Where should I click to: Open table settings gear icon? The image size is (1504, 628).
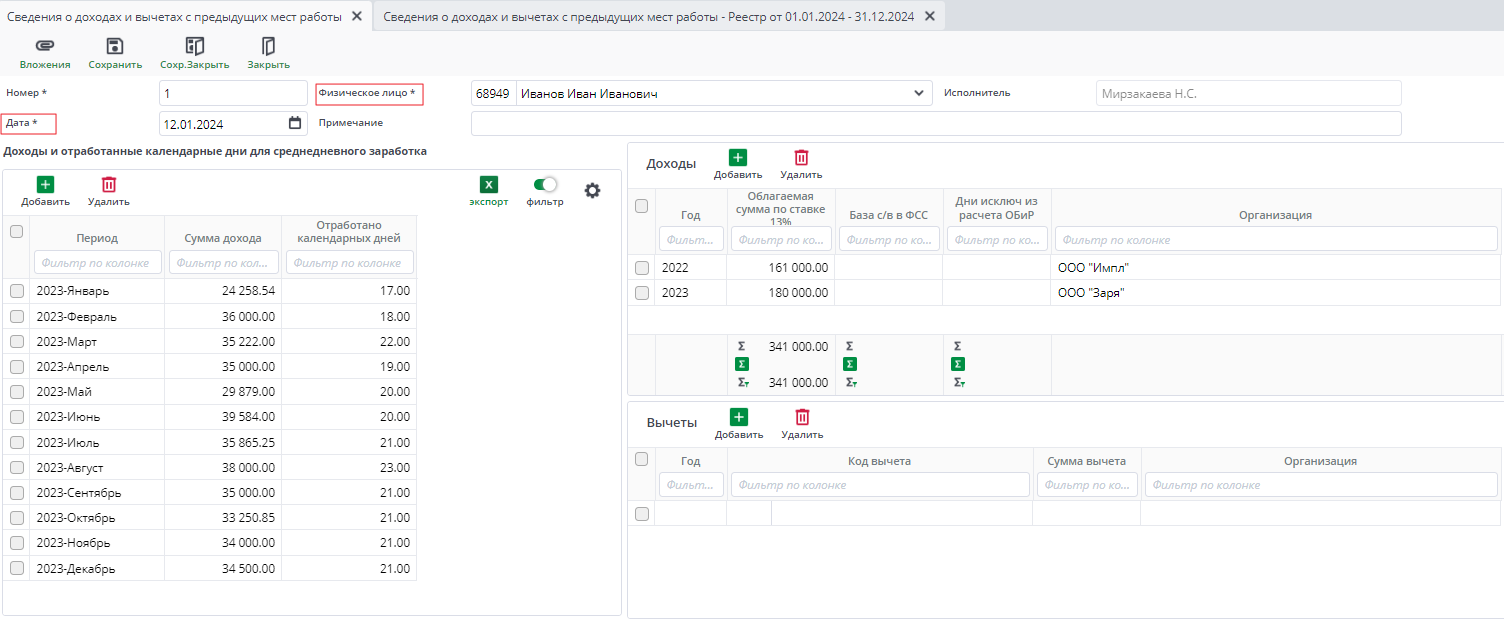(592, 190)
